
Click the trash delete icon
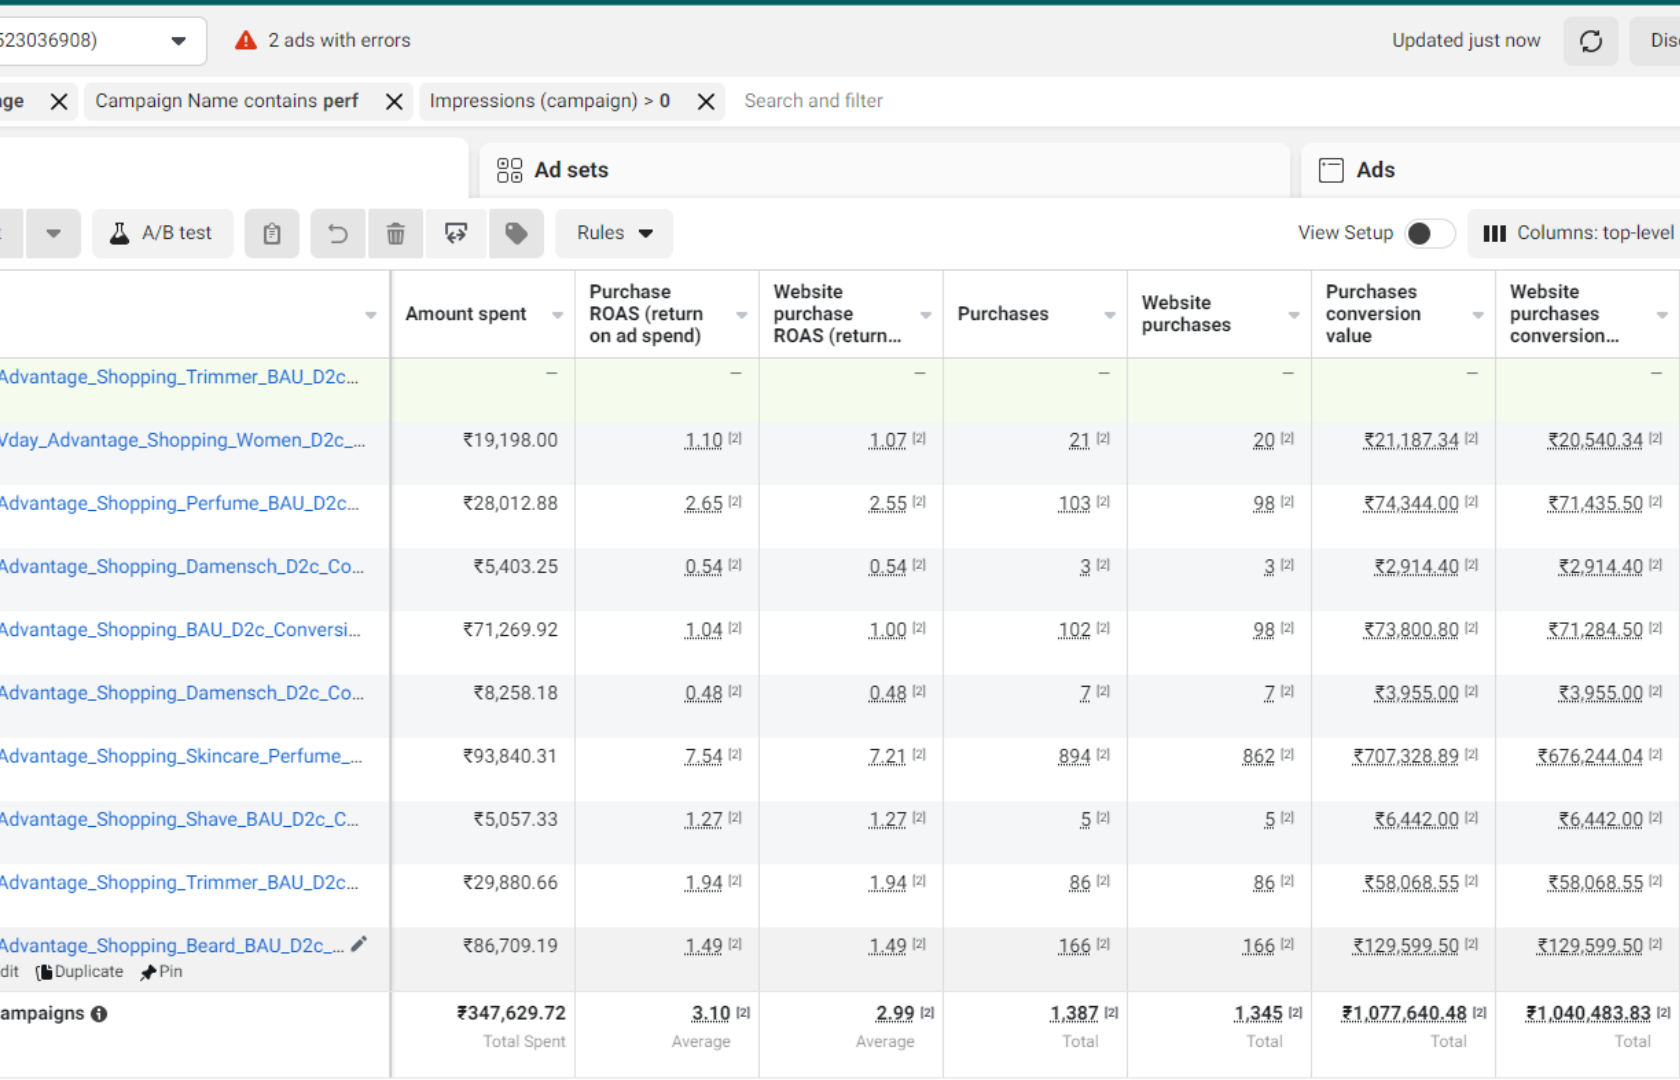(396, 234)
